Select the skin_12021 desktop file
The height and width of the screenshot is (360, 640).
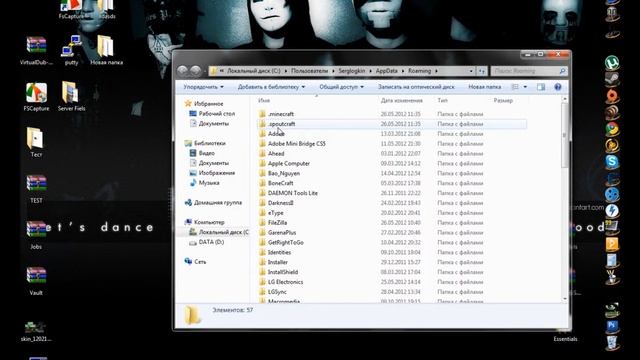(x=36, y=331)
